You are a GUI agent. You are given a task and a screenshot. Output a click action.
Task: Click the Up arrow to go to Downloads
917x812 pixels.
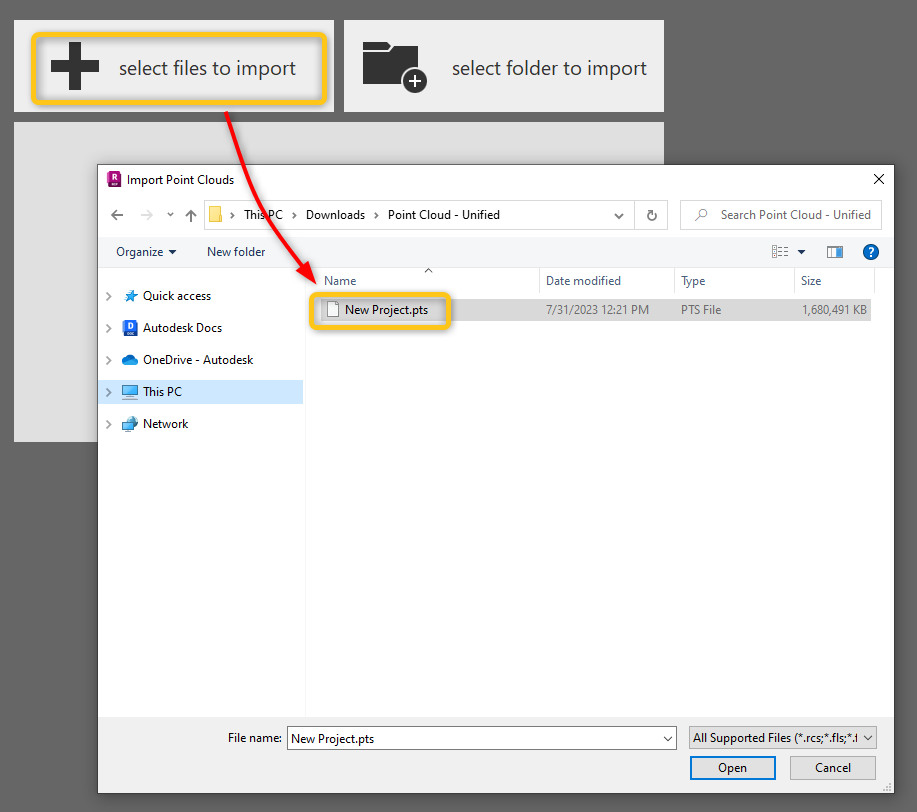click(x=190, y=214)
